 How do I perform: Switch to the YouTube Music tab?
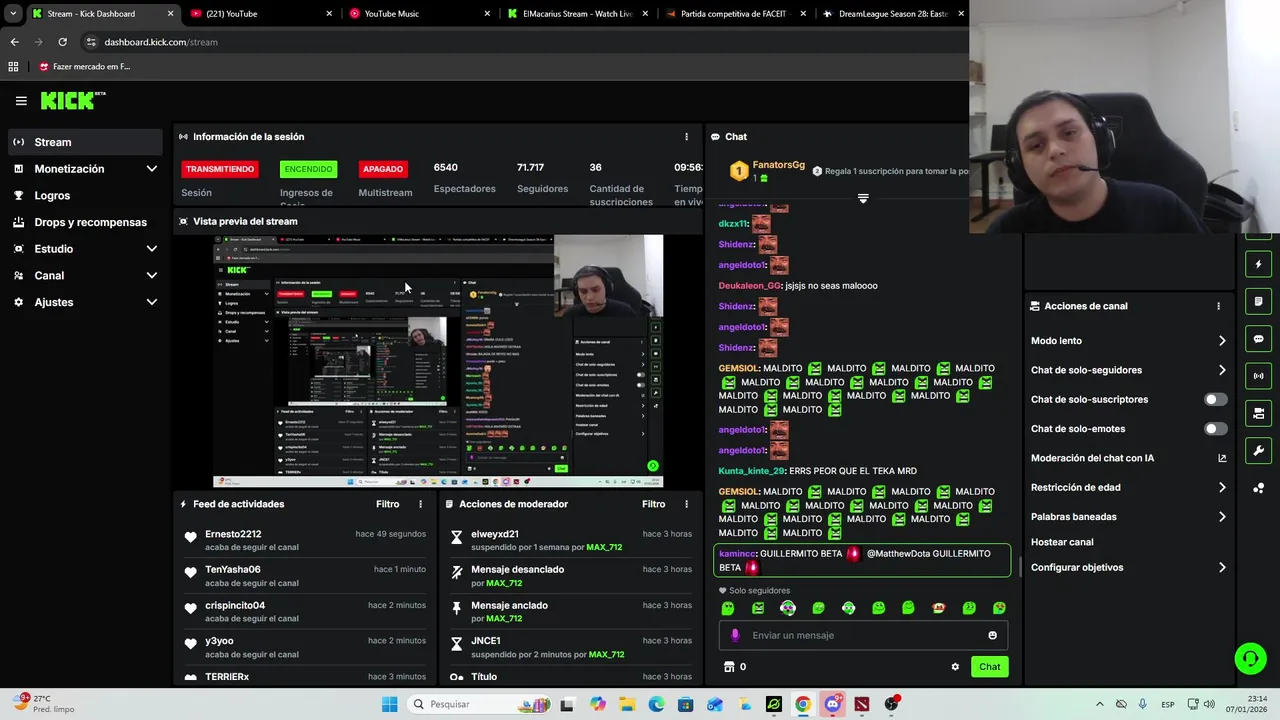tap(419, 14)
